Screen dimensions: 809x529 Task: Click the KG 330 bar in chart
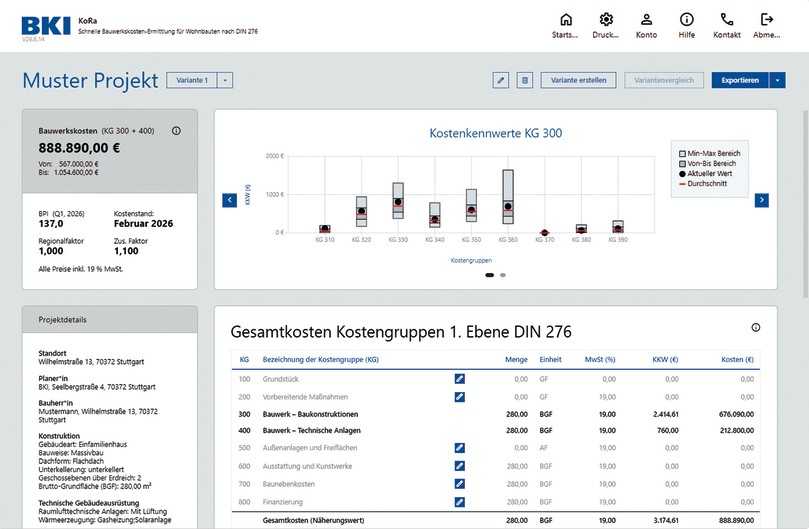(x=398, y=201)
